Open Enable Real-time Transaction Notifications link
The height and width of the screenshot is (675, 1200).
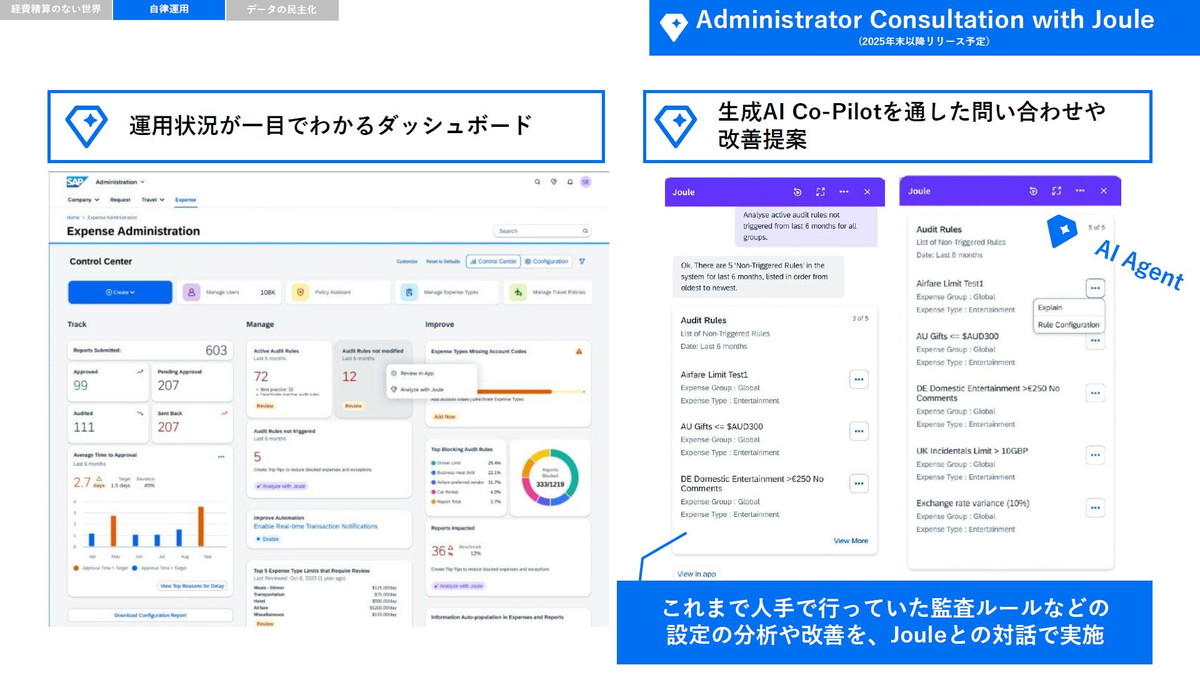[x=316, y=526]
